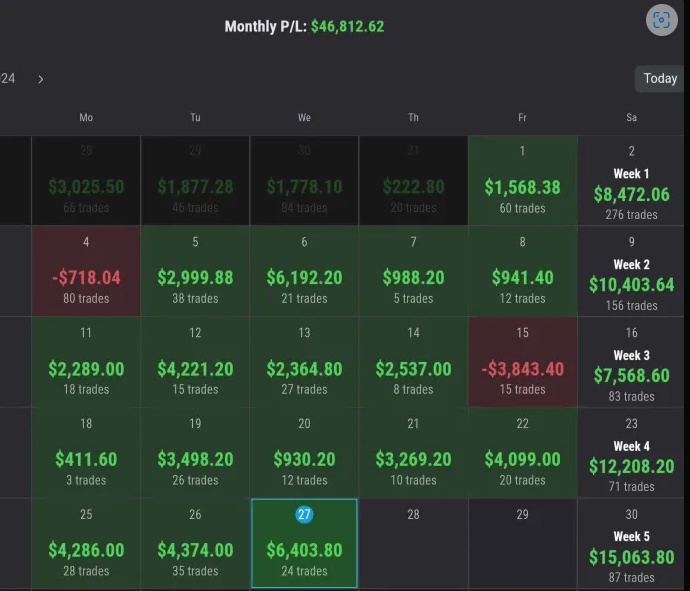This screenshot has height=591, width=690.
Task: Click the Fr weekday column header
Action: 522,117
